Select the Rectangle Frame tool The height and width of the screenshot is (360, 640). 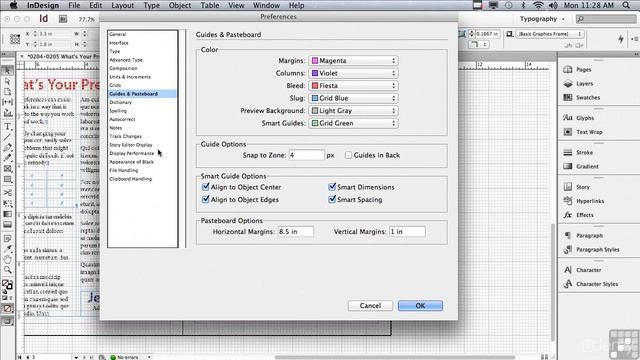pyautogui.click(x=7, y=169)
